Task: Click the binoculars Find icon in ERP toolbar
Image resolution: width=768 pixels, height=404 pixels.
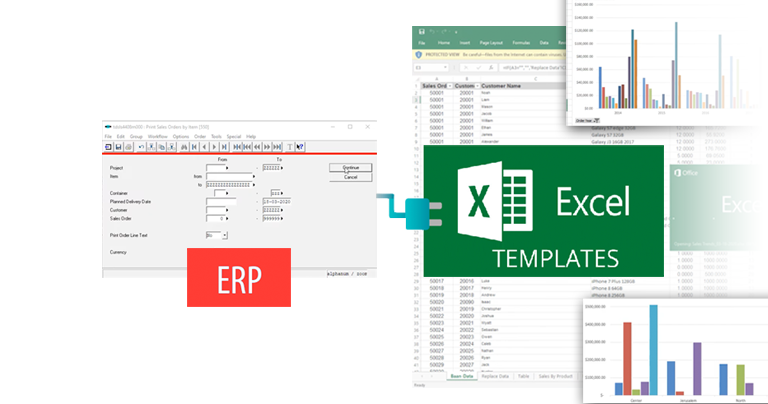Action: click(x=184, y=147)
